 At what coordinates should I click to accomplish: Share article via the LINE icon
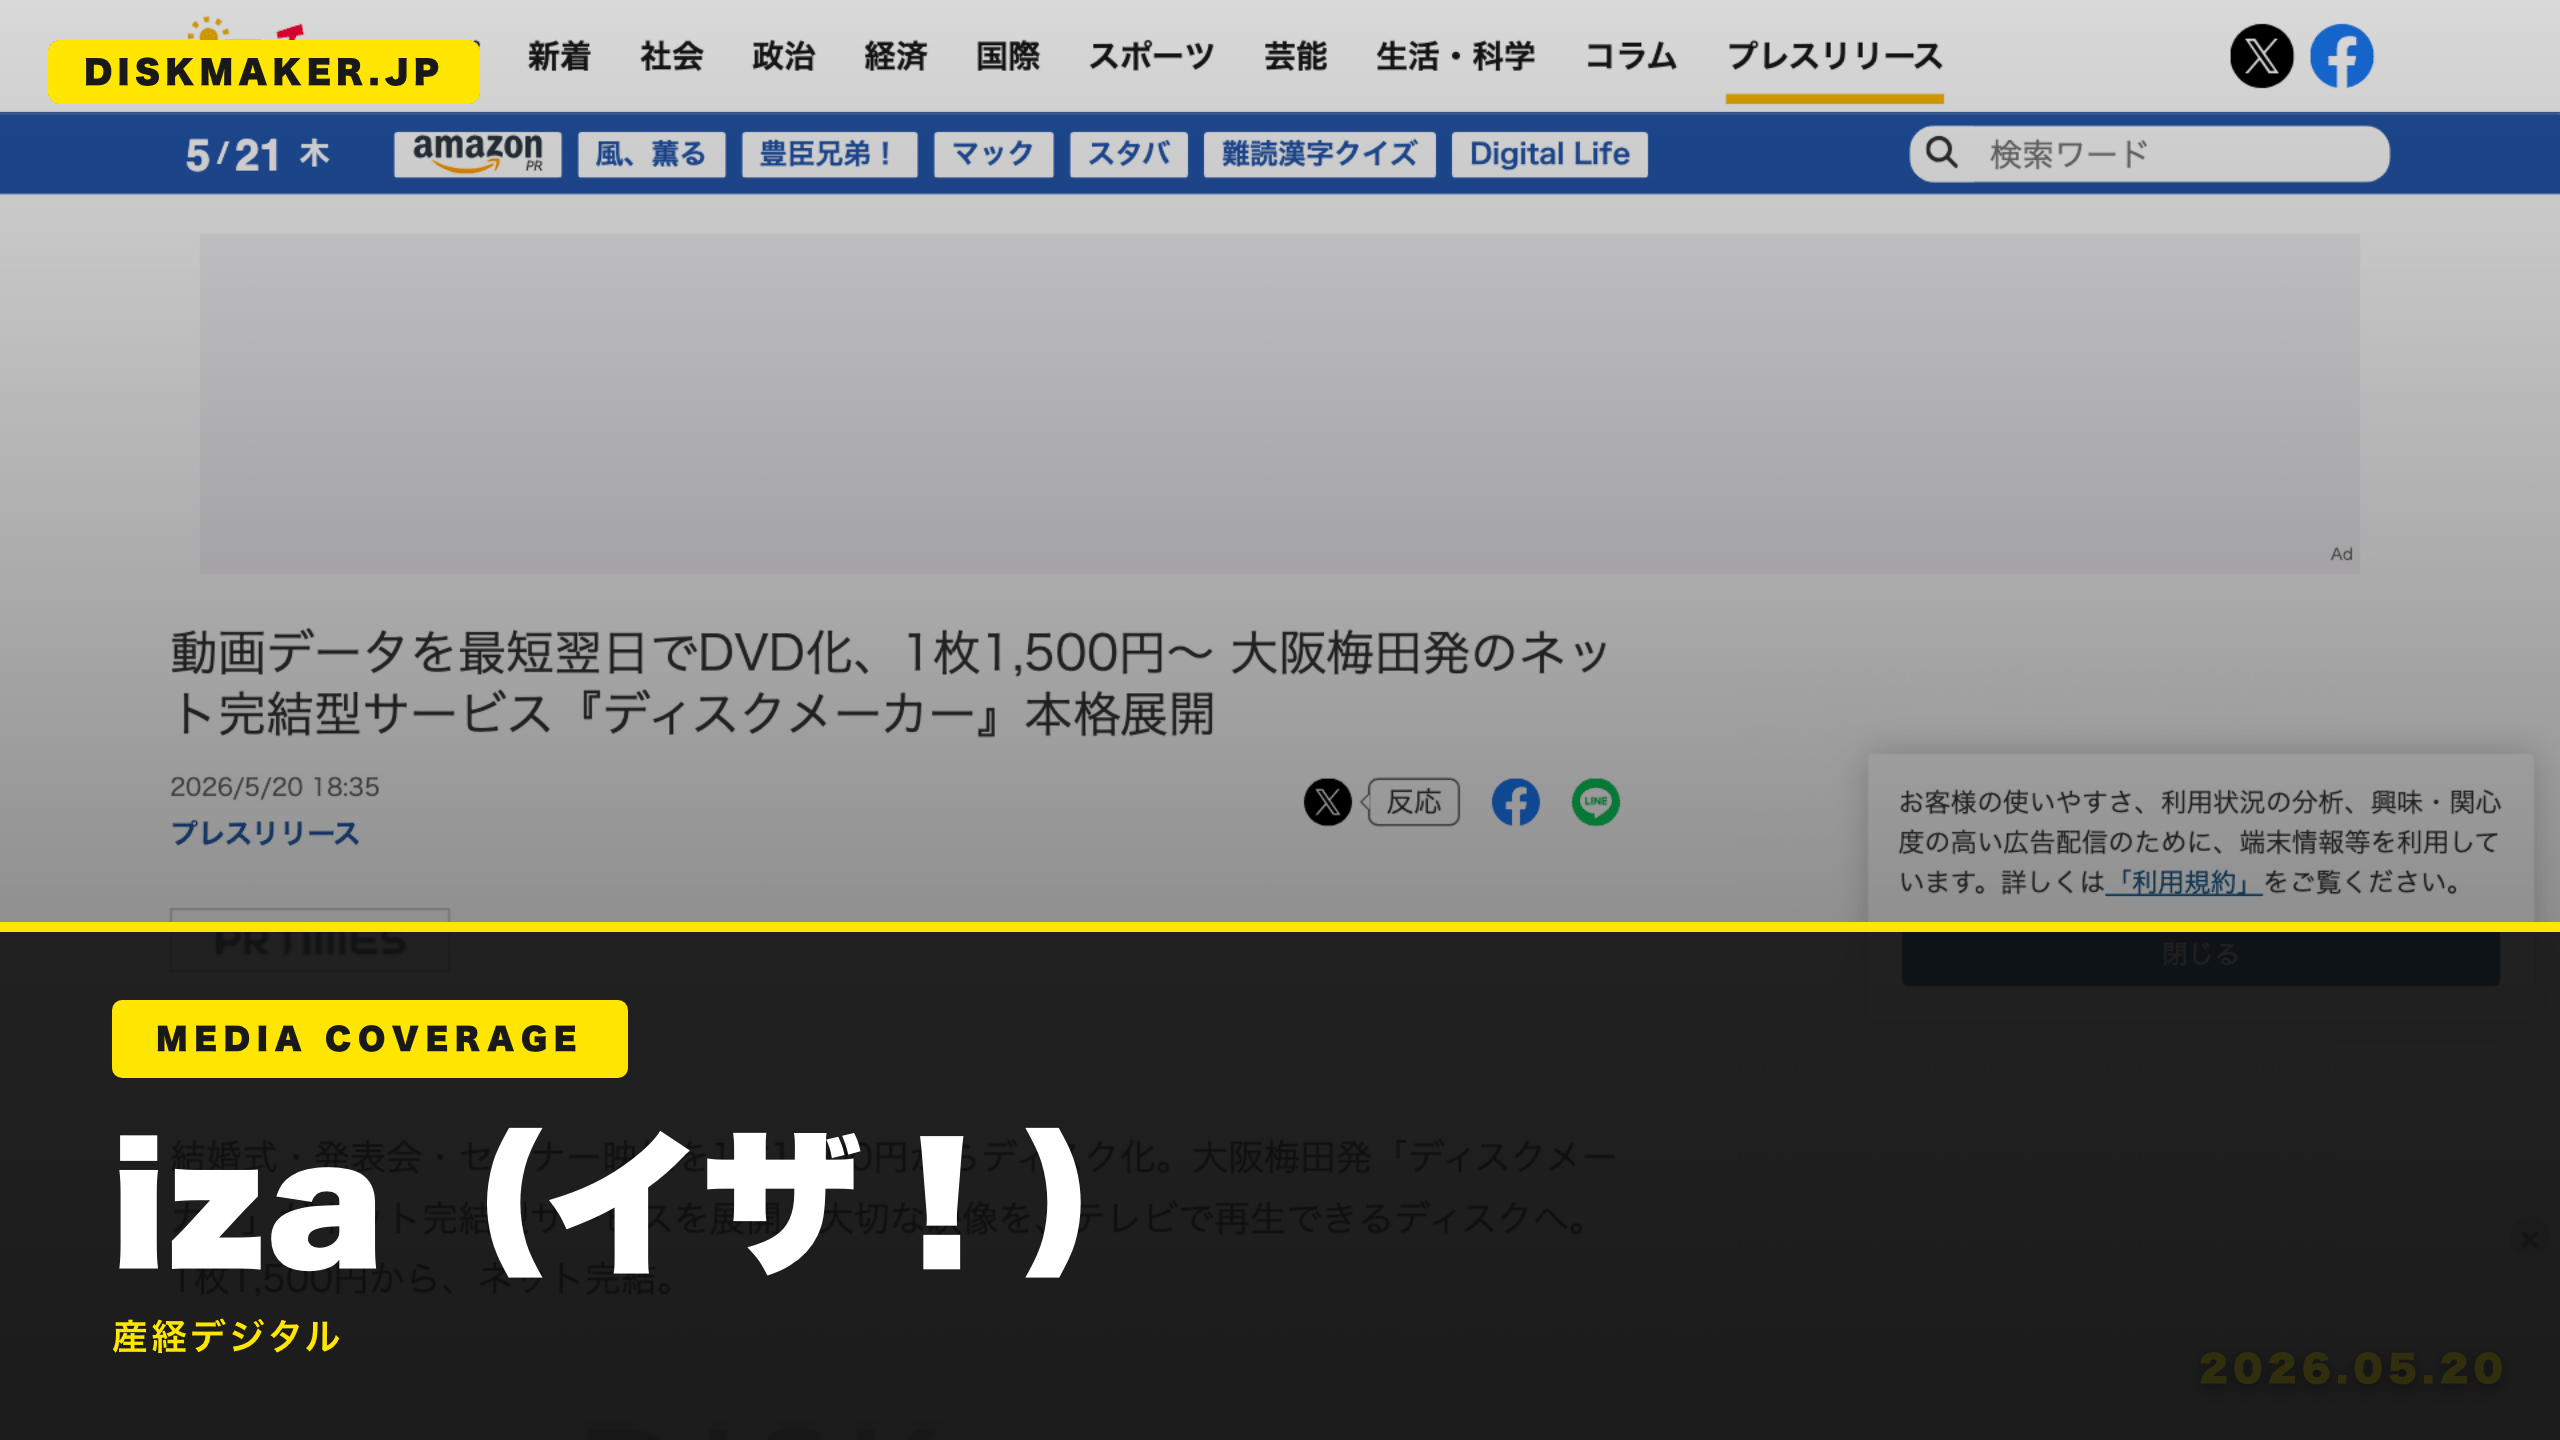pos(1595,802)
